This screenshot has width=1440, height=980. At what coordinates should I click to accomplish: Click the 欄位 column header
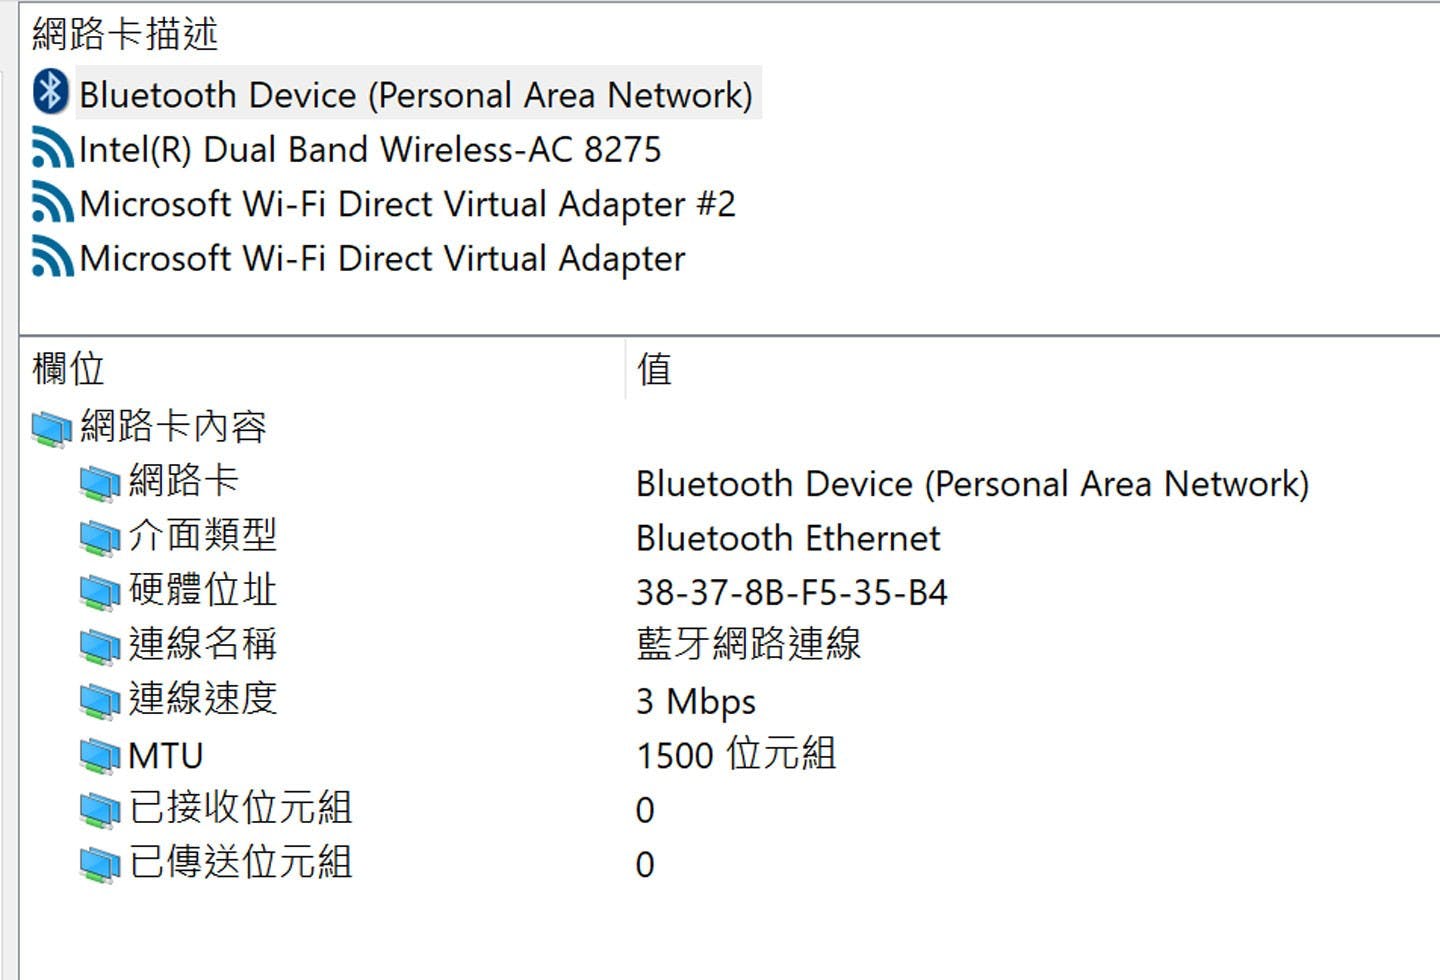pos(68,369)
